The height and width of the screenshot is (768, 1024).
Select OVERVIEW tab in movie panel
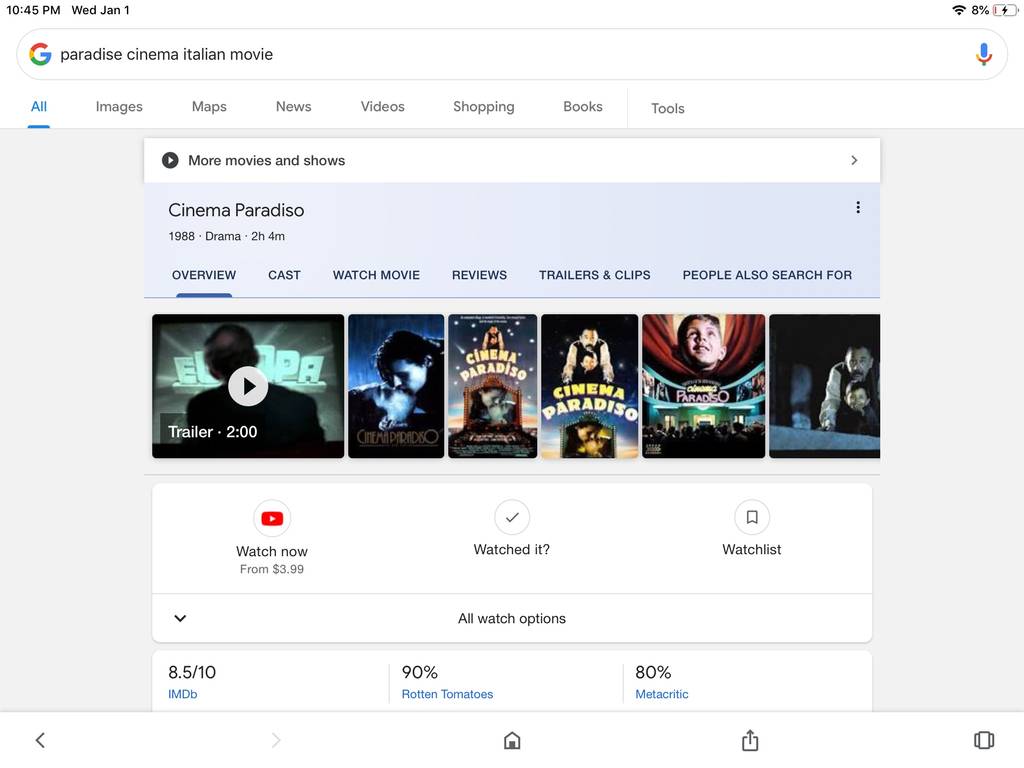click(204, 275)
